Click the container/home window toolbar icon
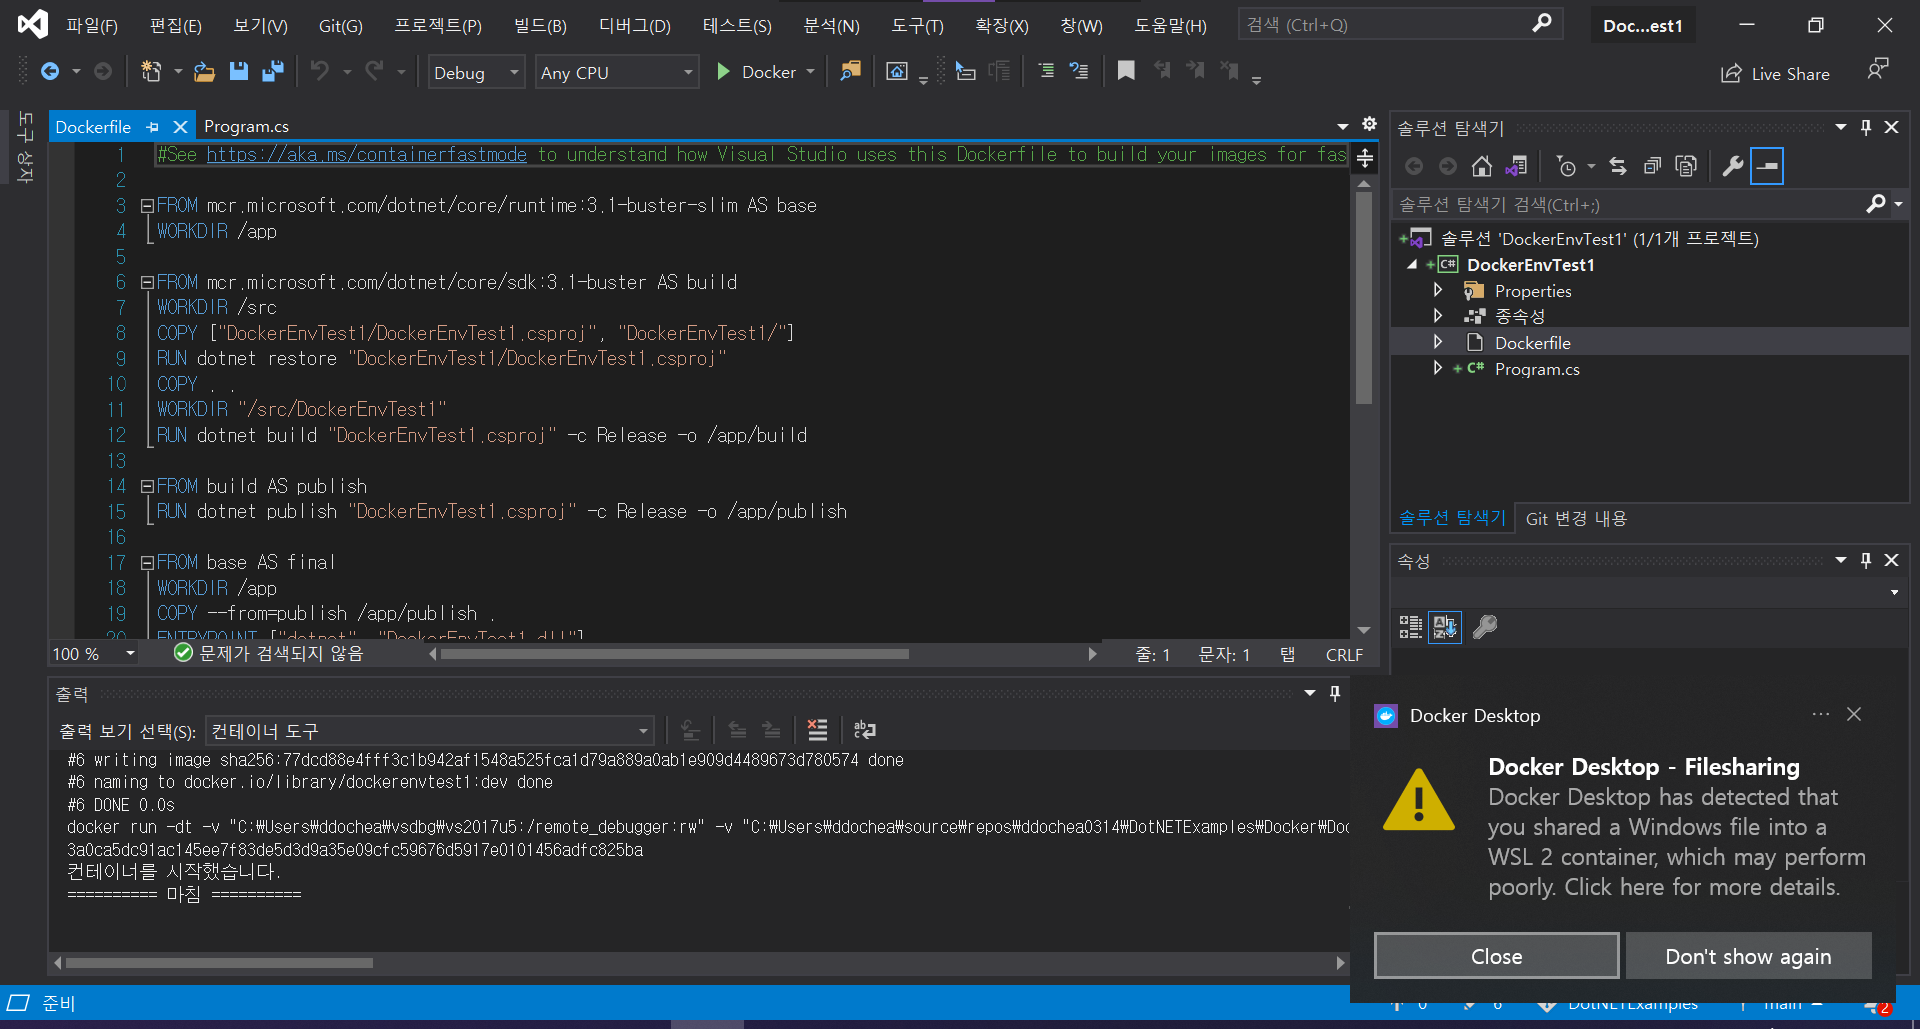Screen dimensions: 1920x1029 (x=897, y=72)
